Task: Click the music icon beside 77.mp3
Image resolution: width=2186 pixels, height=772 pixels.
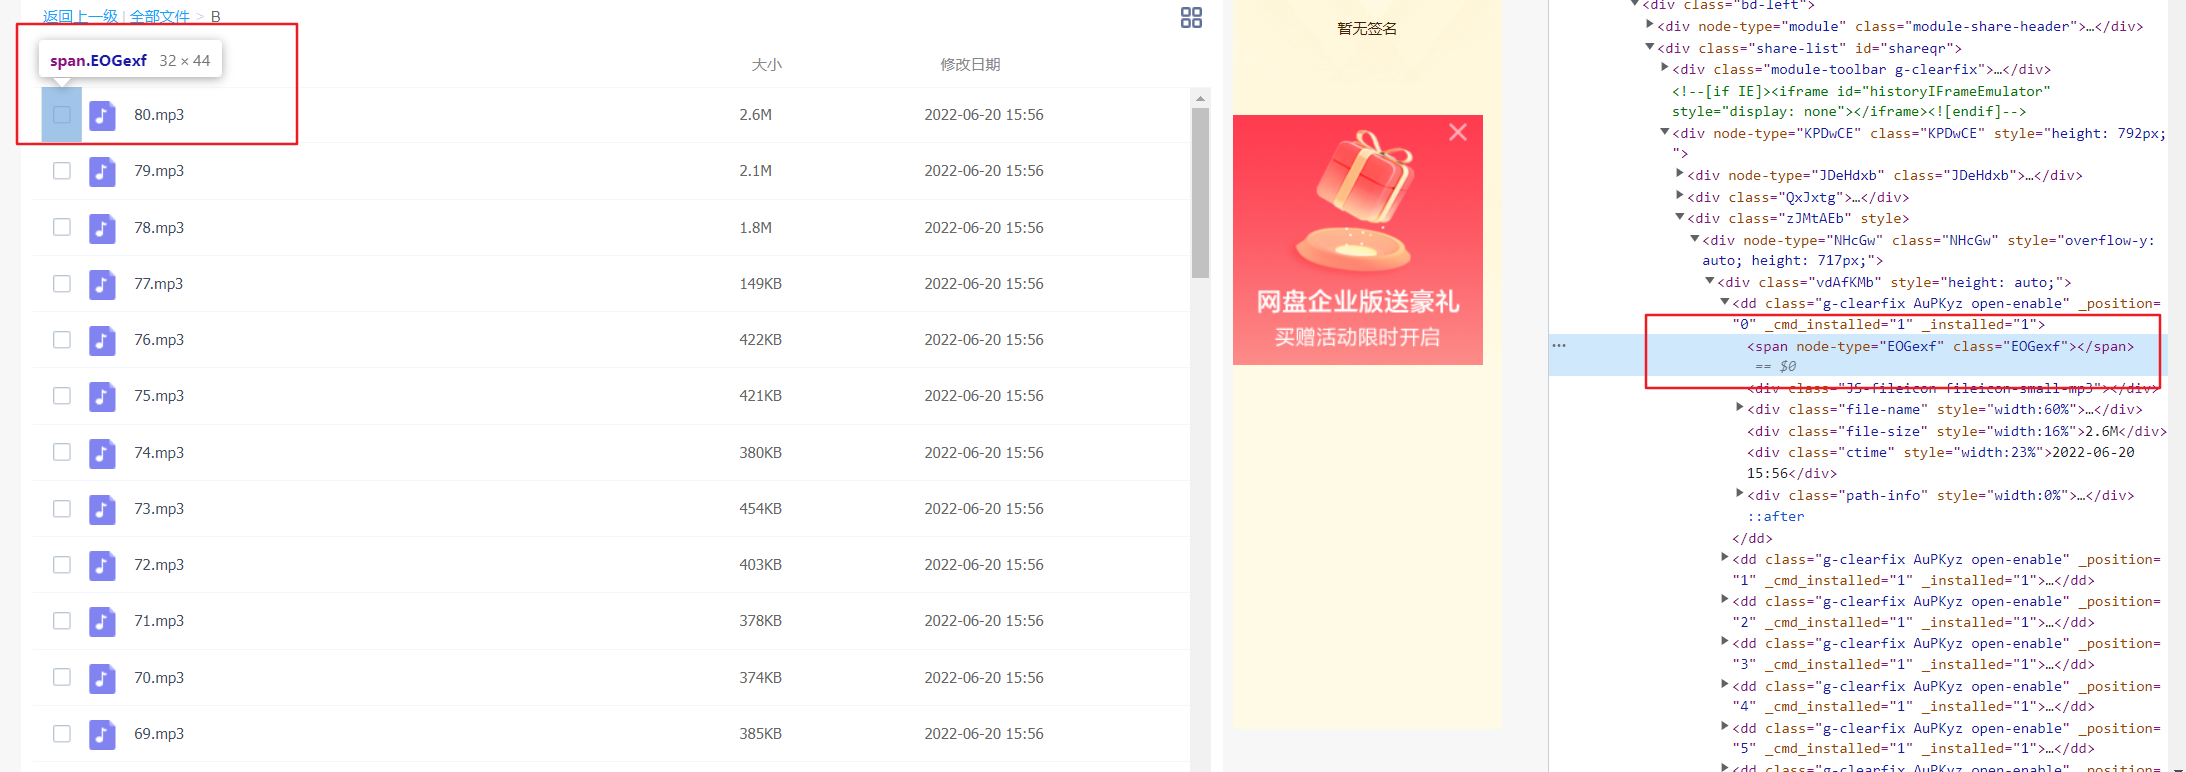Action: [102, 284]
